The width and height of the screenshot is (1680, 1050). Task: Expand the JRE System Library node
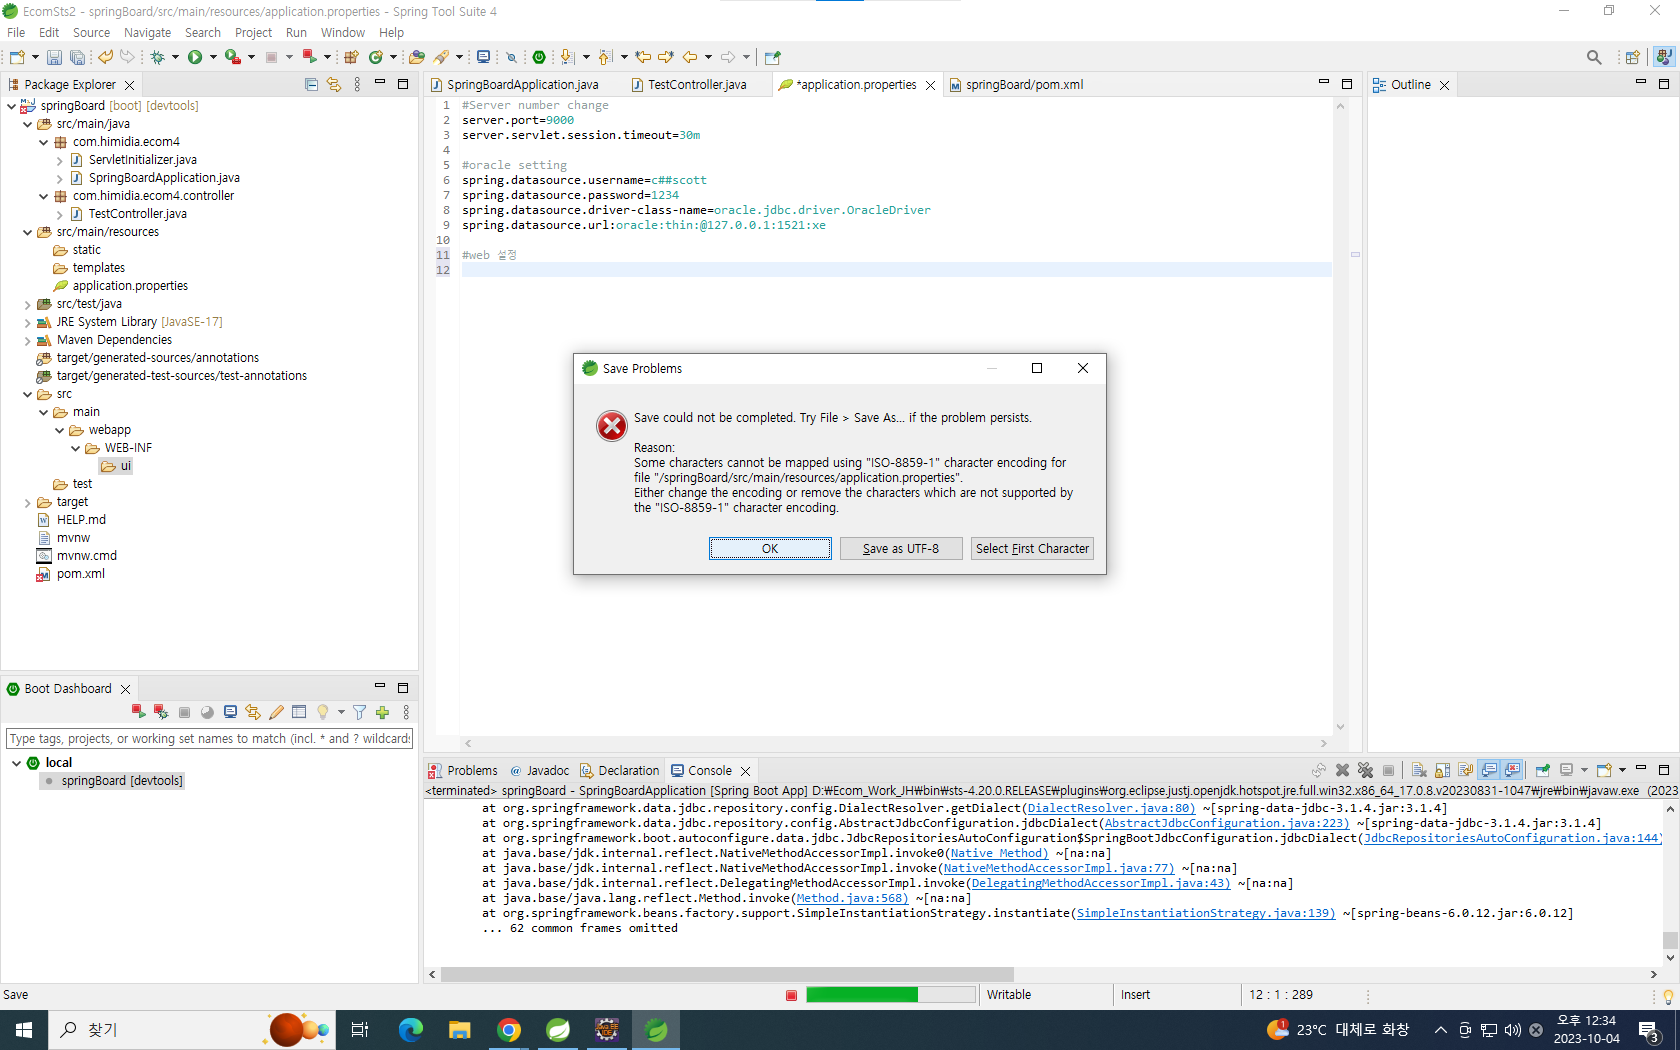click(x=27, y=322)
